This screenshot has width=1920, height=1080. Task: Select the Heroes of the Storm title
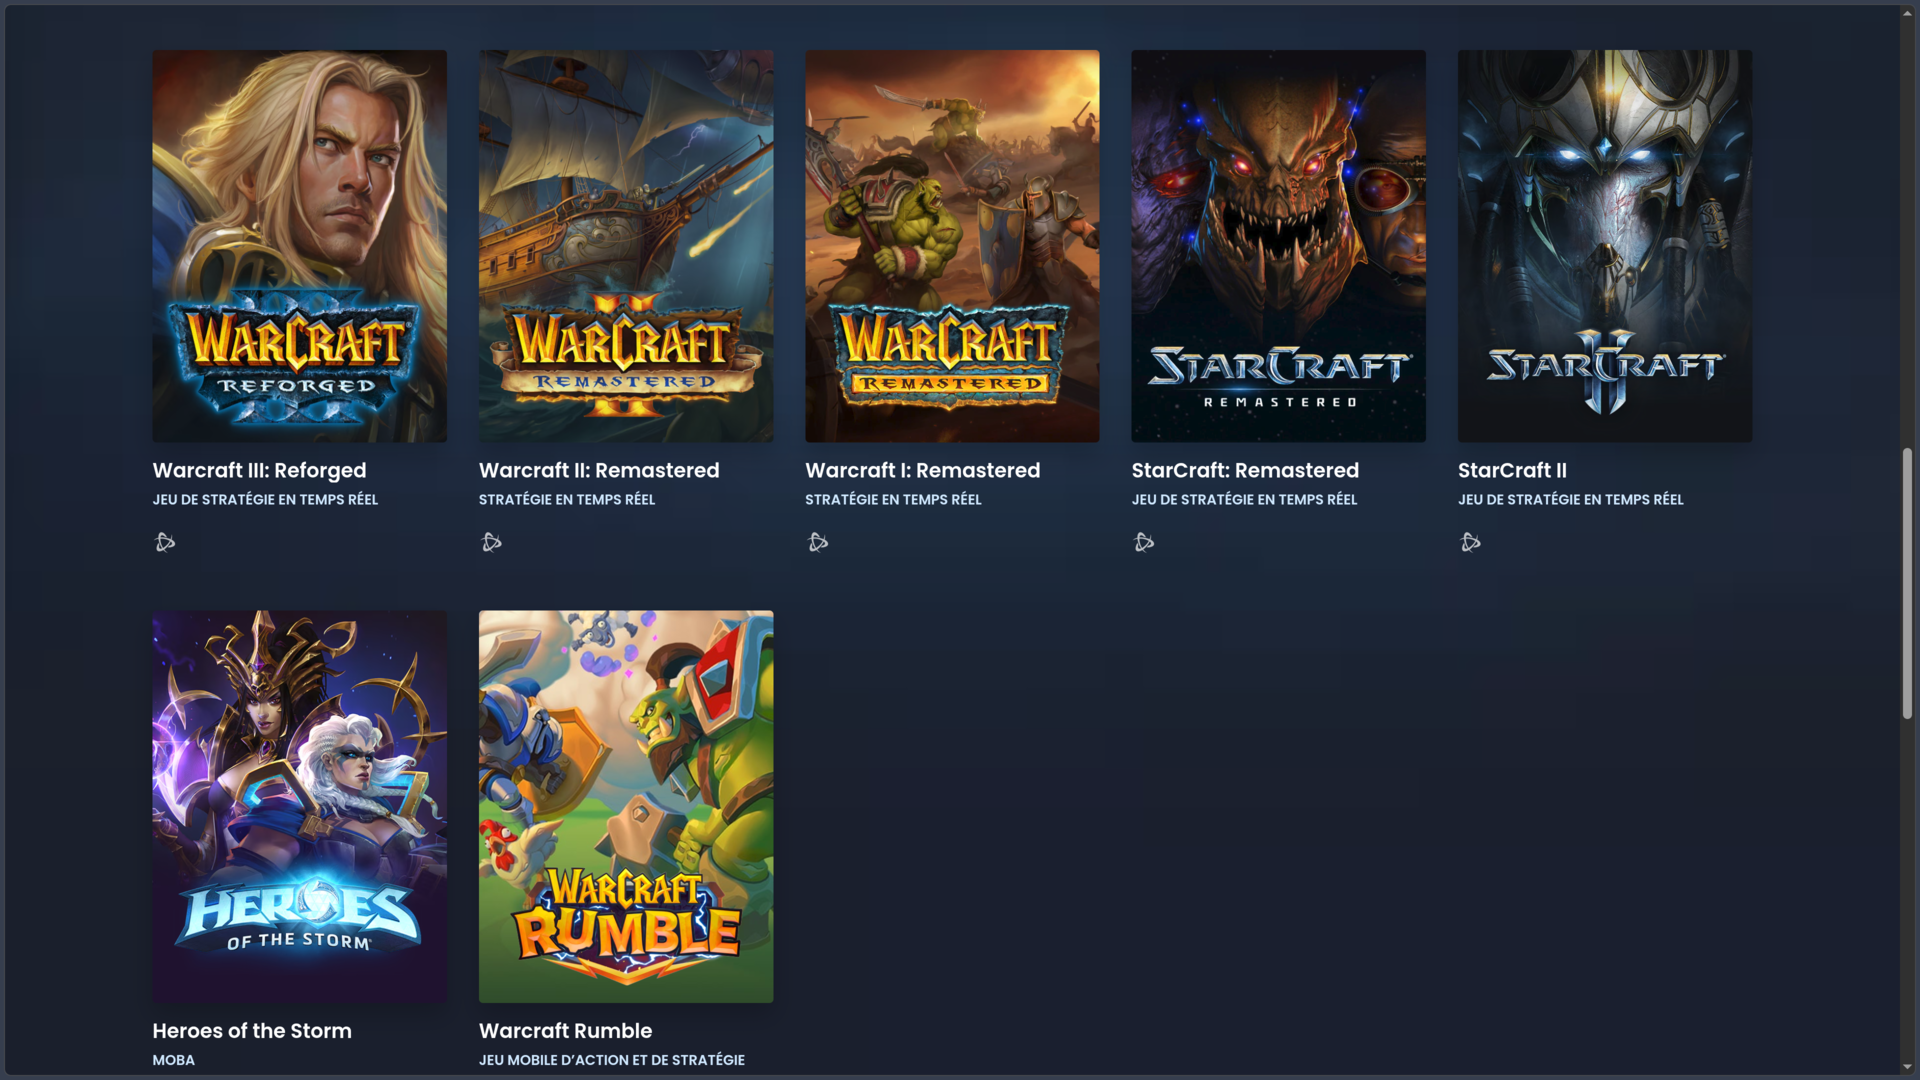(x=252, y=1031)
